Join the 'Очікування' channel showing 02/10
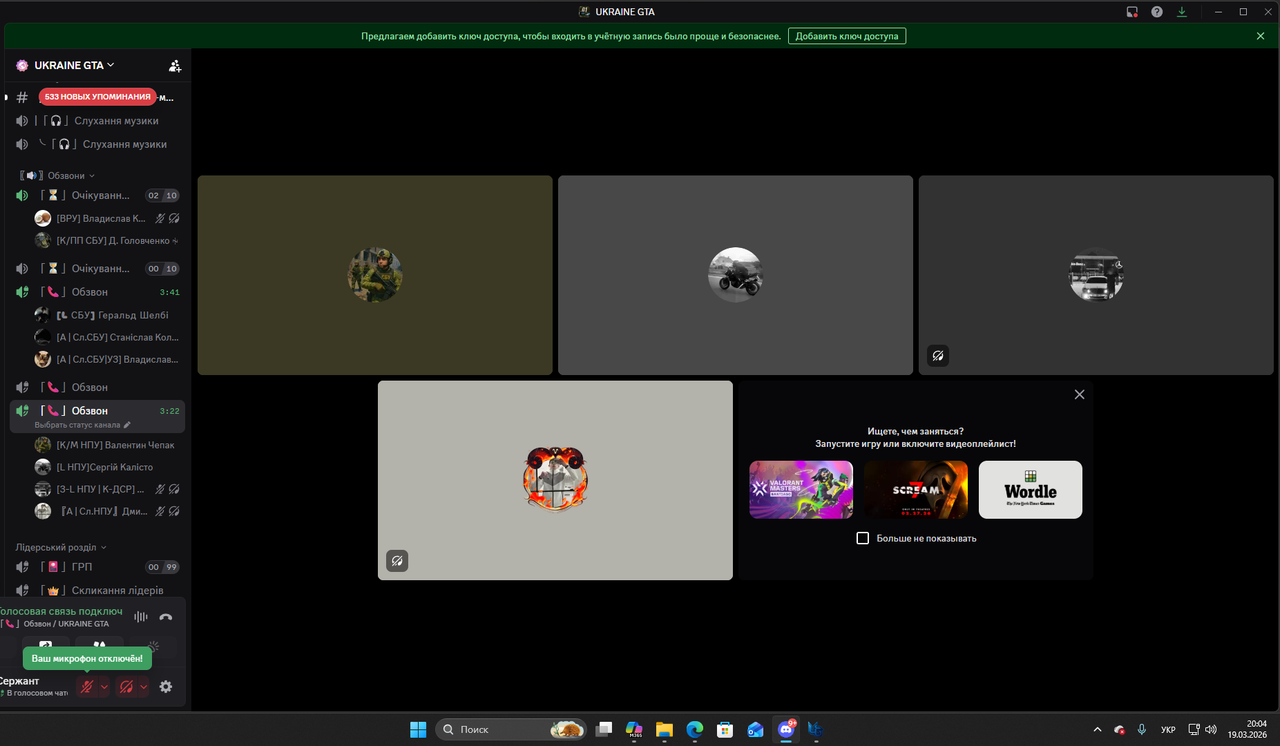Screen dimensions: 1280x746 click(x=97, y=195)
